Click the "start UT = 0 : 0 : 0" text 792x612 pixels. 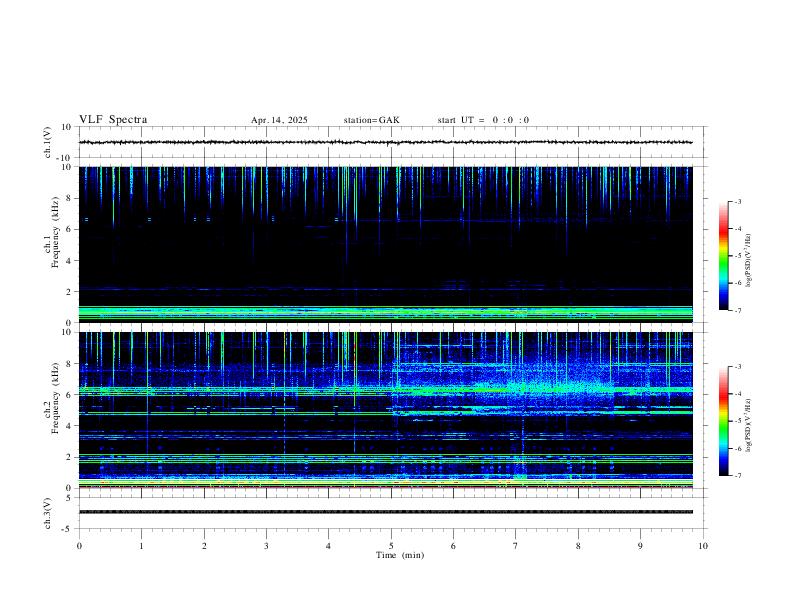tap(483, 120)
